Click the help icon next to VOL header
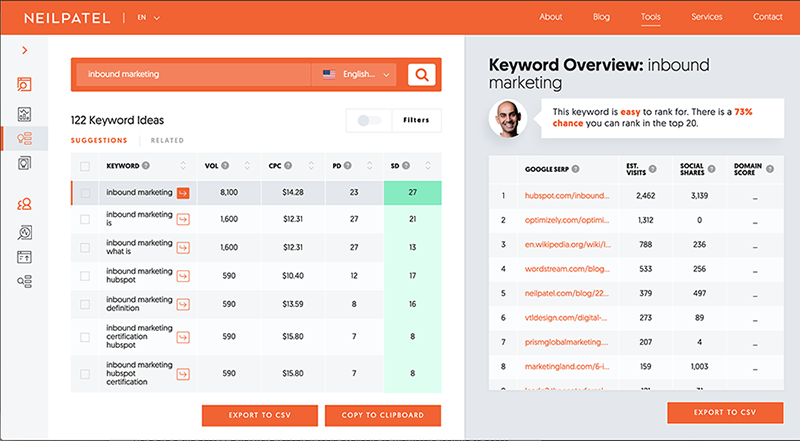Screen dimensions: 800x441 [x=225, y=165]
